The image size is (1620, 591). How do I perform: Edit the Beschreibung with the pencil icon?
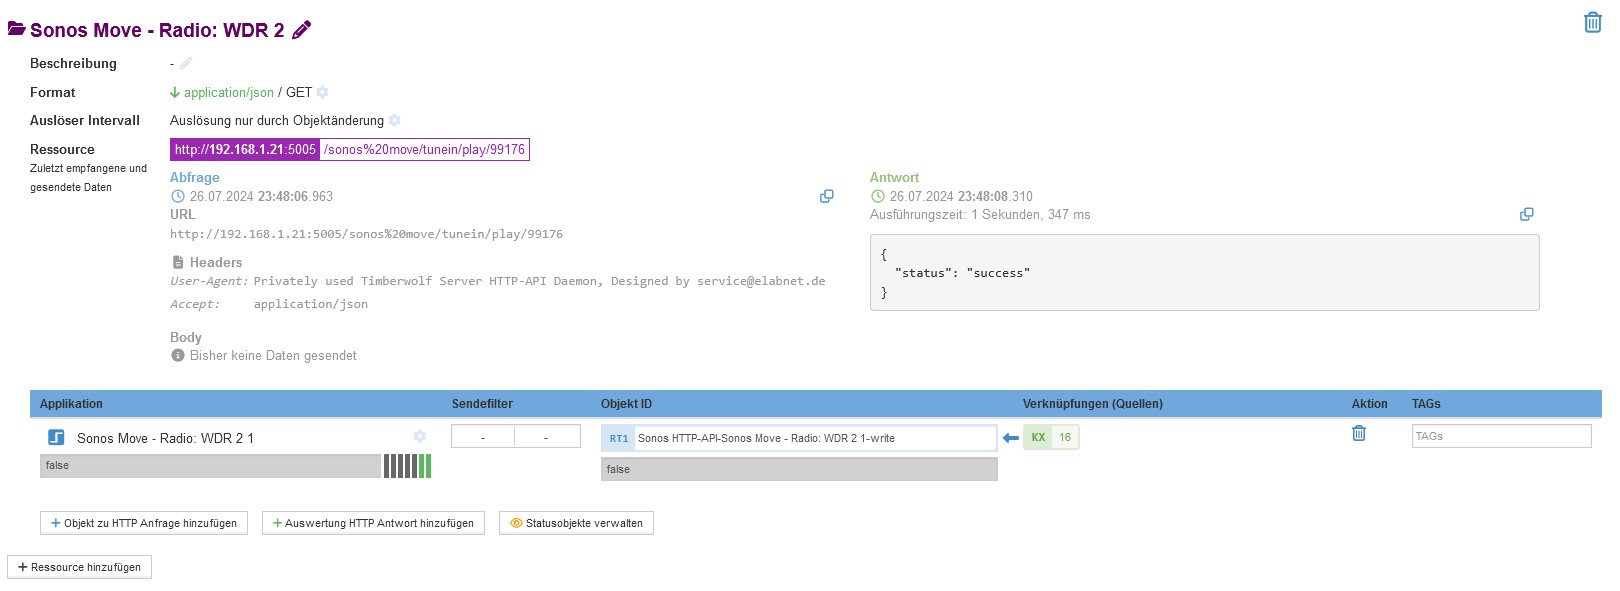click(186, 63)
